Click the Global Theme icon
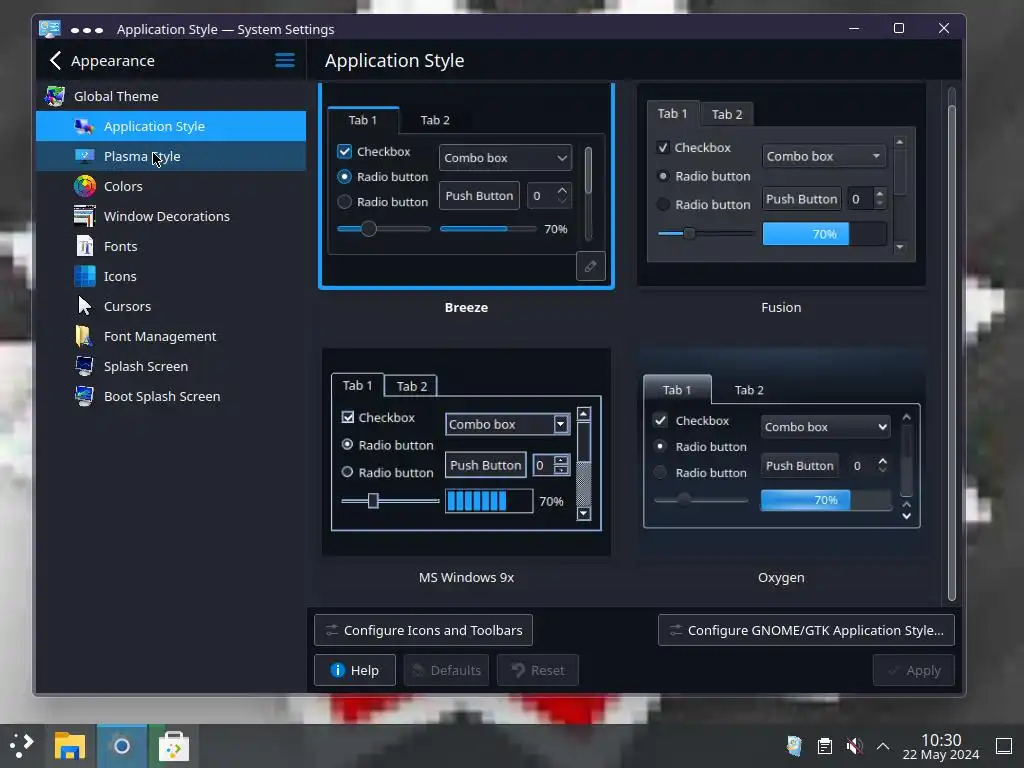 pos(55,96)
